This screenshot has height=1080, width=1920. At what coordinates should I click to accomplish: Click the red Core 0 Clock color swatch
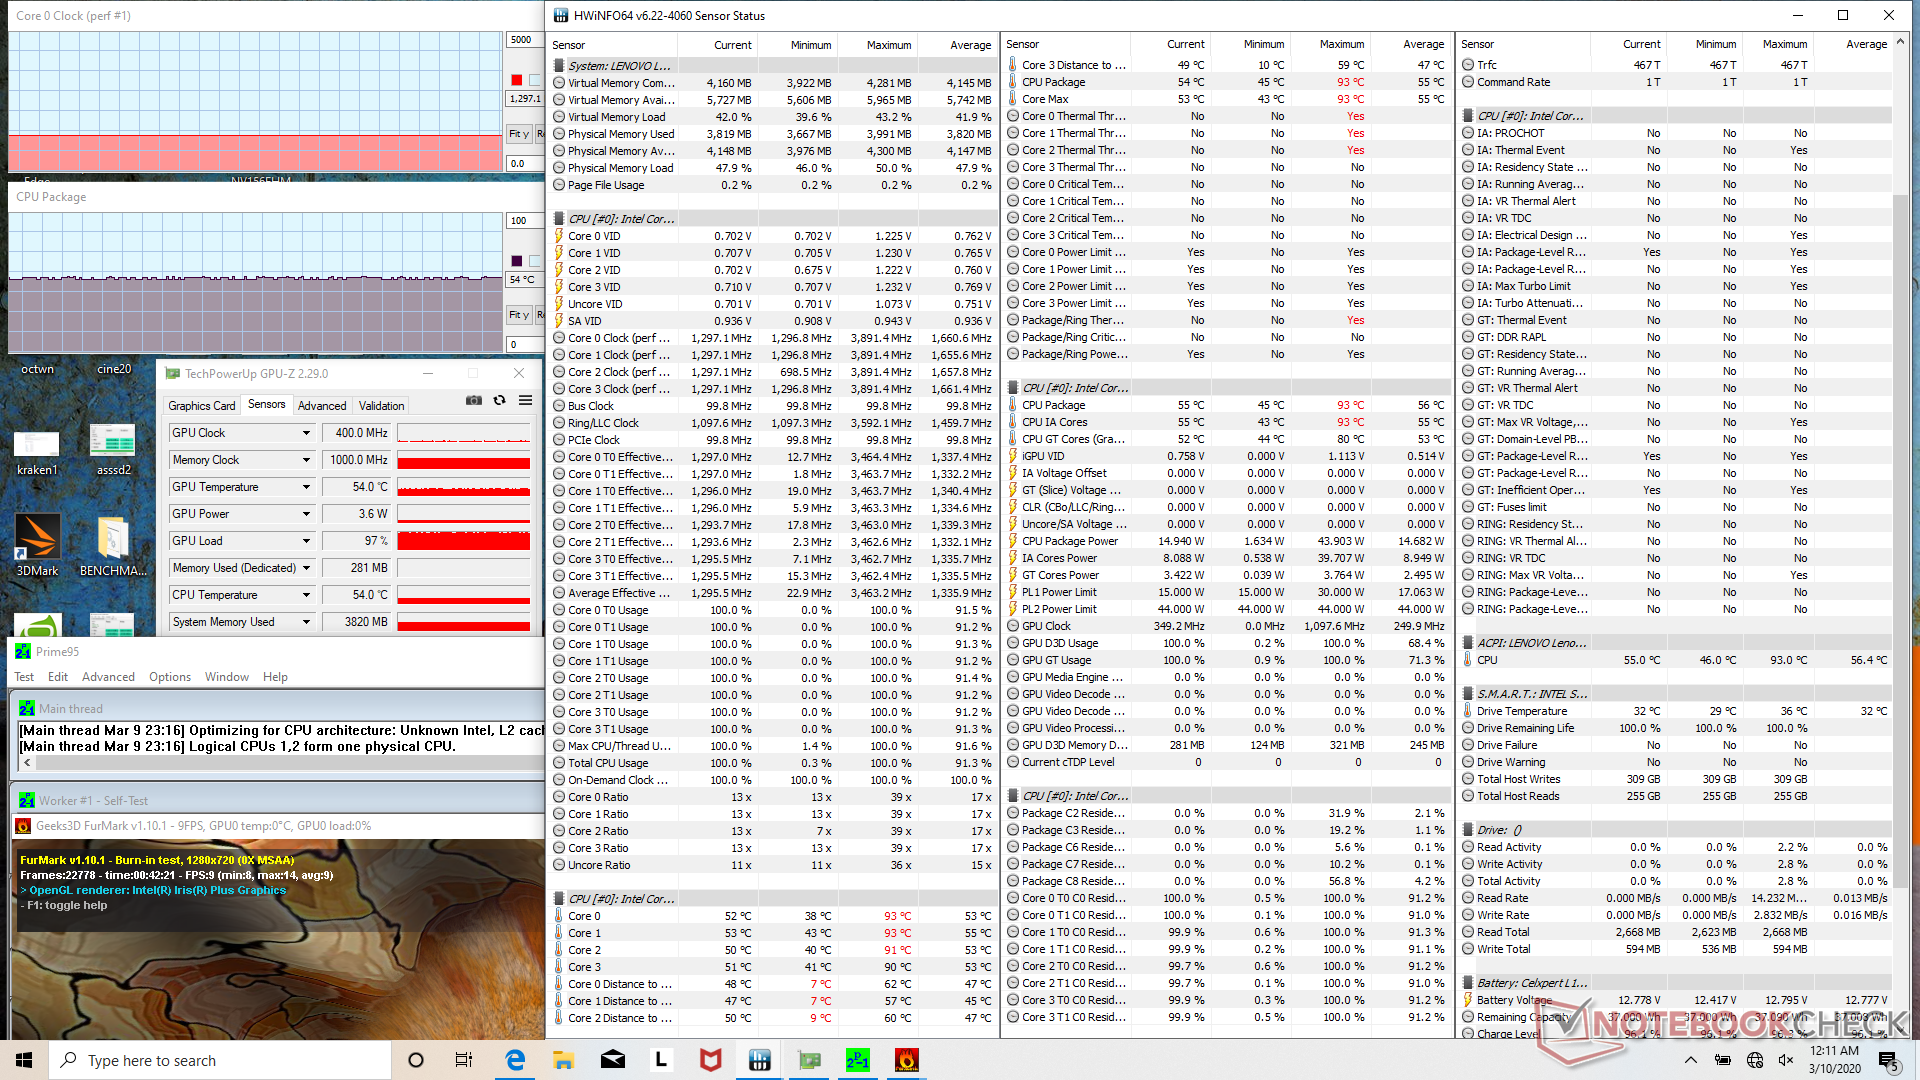coord(517,80)
